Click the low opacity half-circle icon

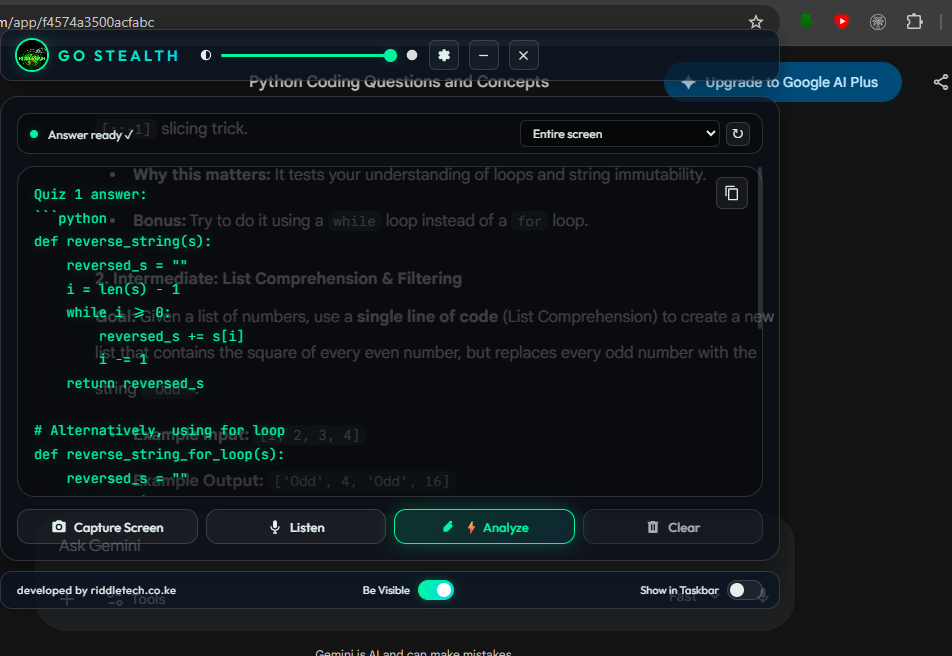(x=206, y=55)
